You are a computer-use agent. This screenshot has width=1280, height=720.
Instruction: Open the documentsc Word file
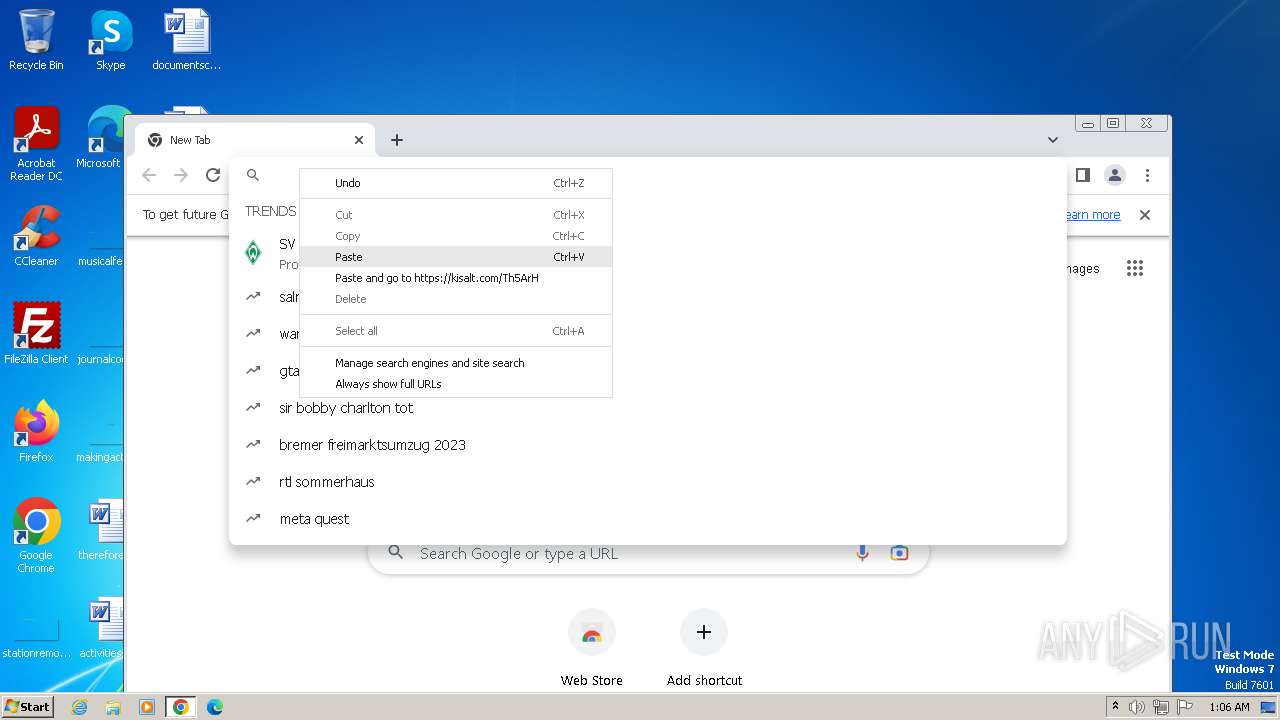tap(186, 40)
